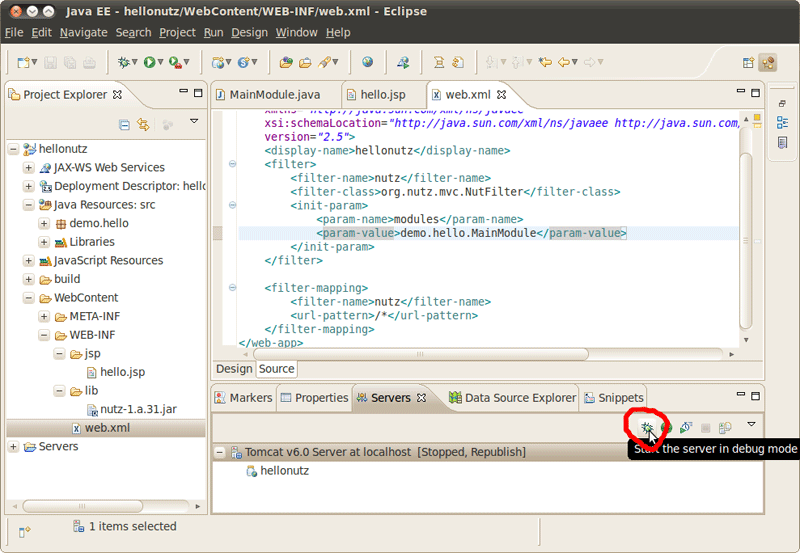Click Link with Editor in Project Explorer
Image resolution: width=800 pixels, height=553 pixels.
tap(144, 124)
